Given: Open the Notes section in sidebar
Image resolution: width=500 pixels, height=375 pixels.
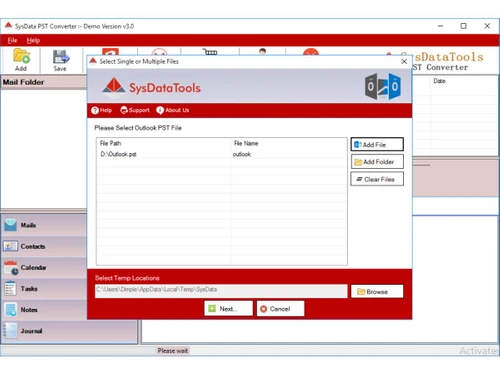Looking at the screenshot, I should point(44,310).
